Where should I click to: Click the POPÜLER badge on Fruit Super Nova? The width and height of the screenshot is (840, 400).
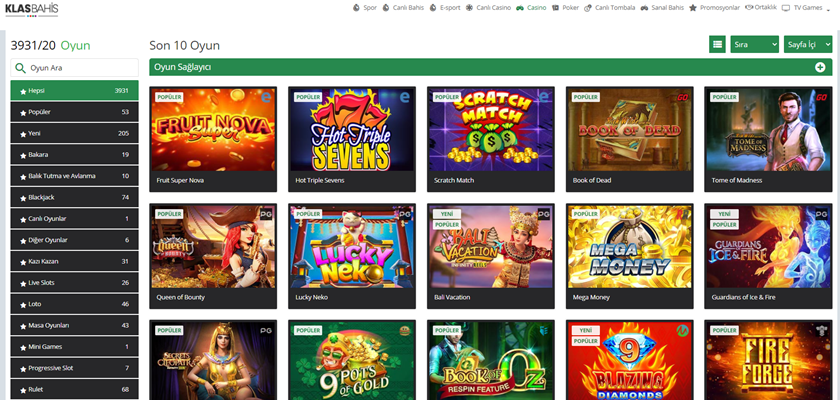tap(169, 97)
